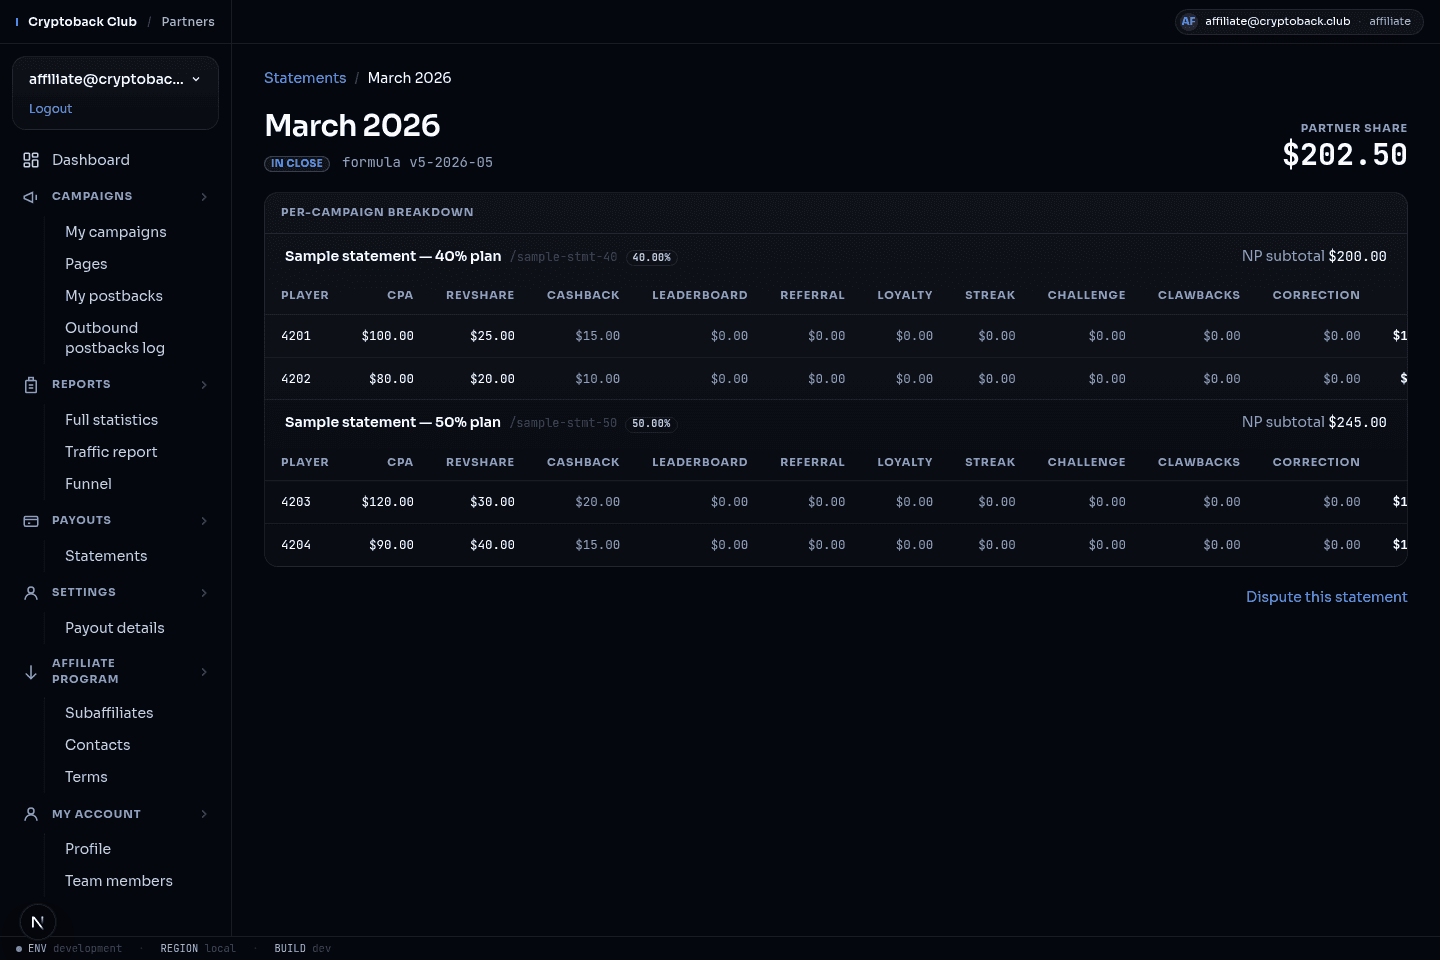The image size is (1440, 960).
Task: Click BUILD dev status entry
Action: (303, 948)
